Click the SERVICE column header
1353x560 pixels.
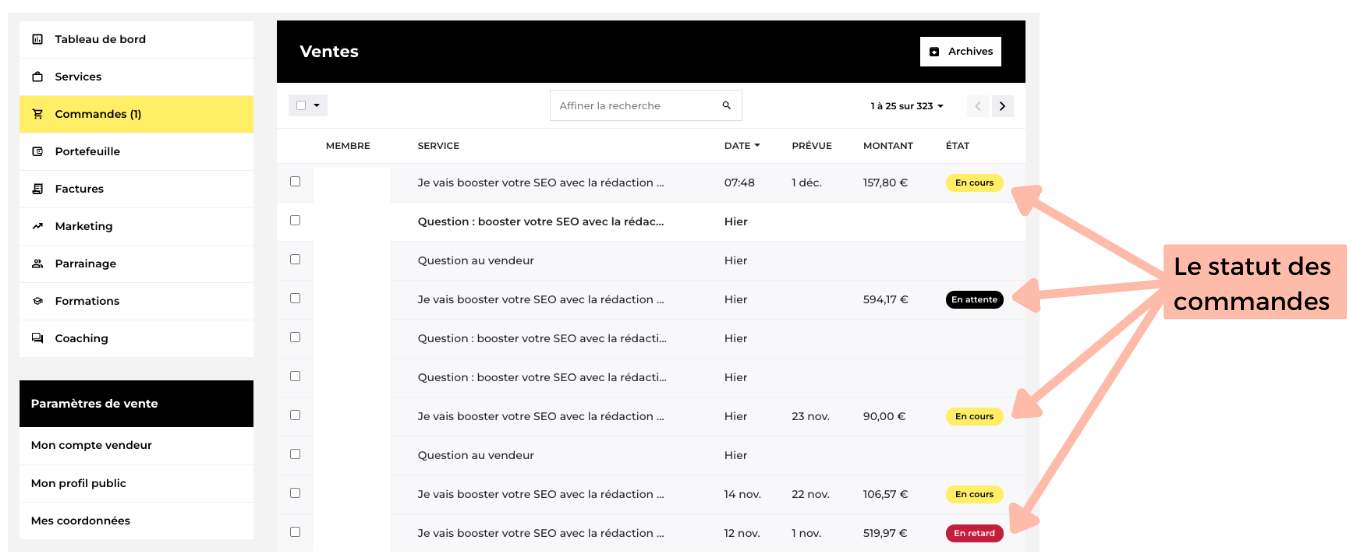[x=439, y=146]
